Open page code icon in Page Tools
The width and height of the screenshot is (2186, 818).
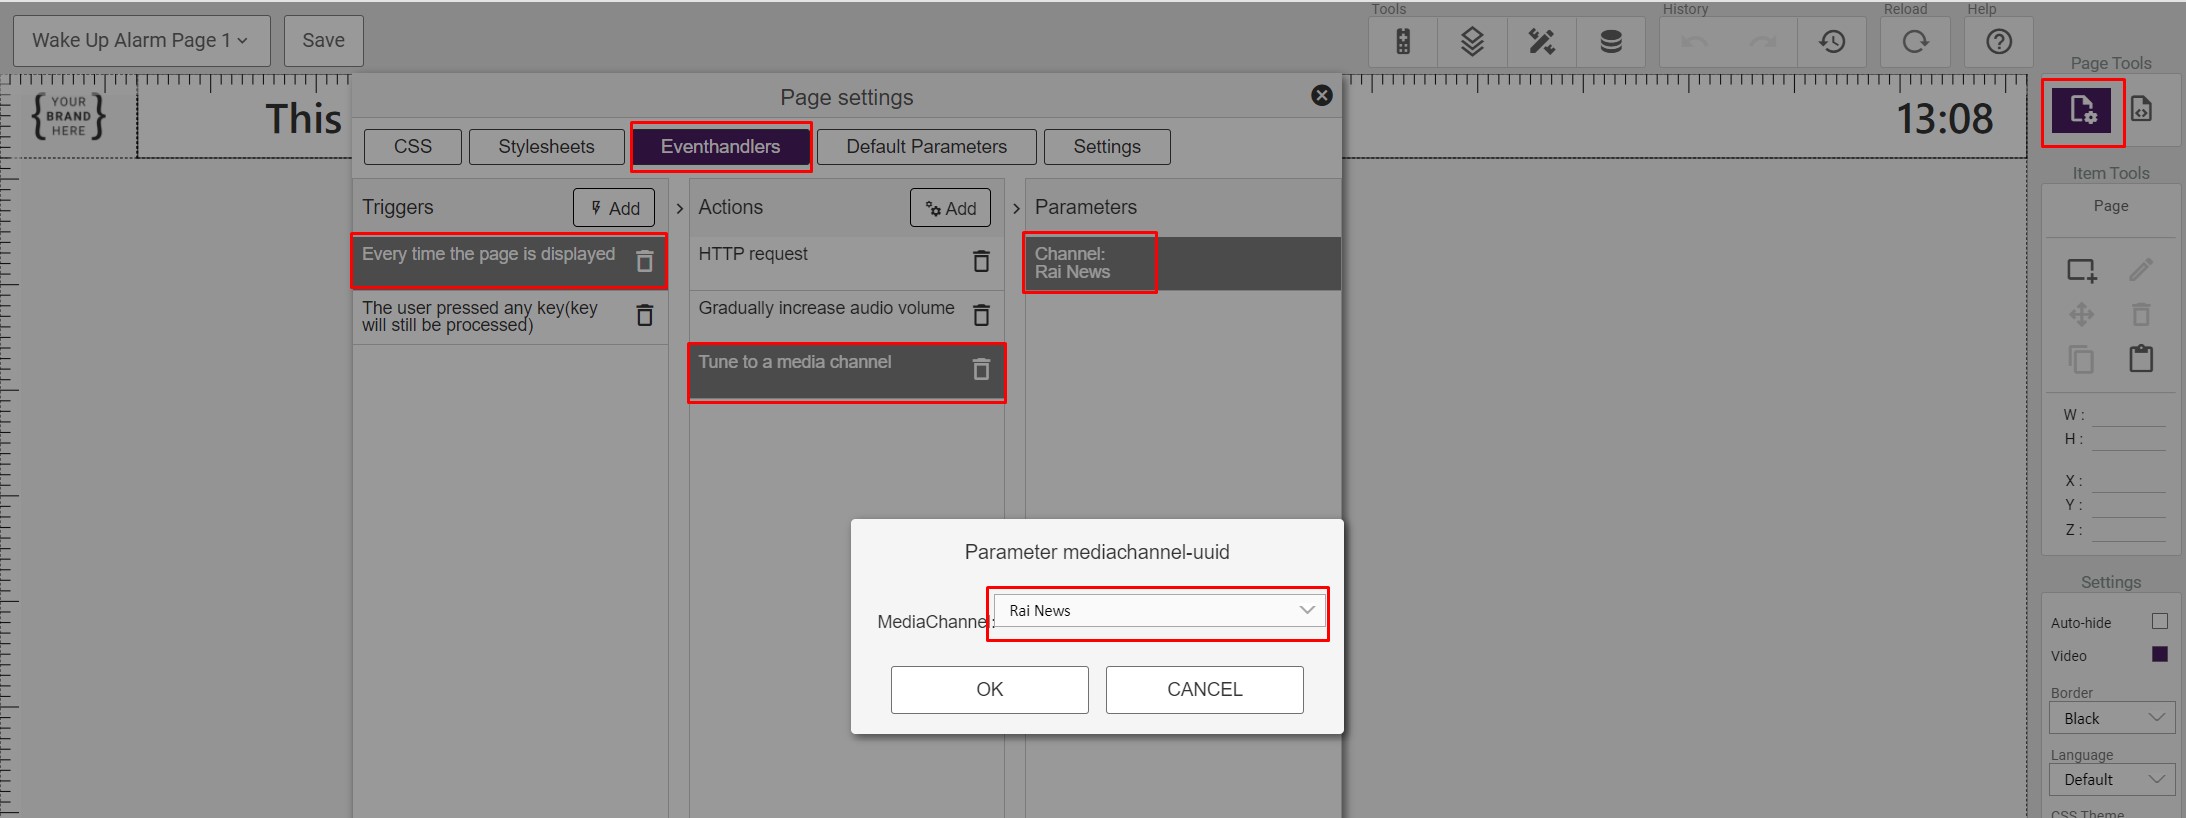(x=2141, y=109)
